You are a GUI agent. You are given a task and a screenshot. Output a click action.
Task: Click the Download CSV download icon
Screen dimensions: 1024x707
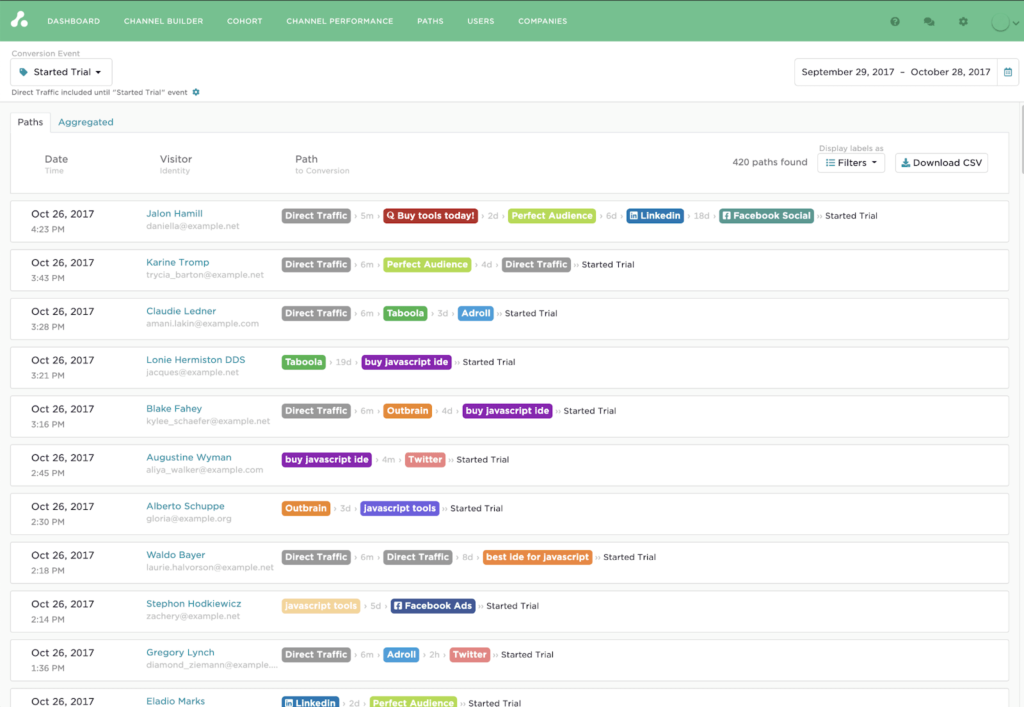click(x=907, y=162)
